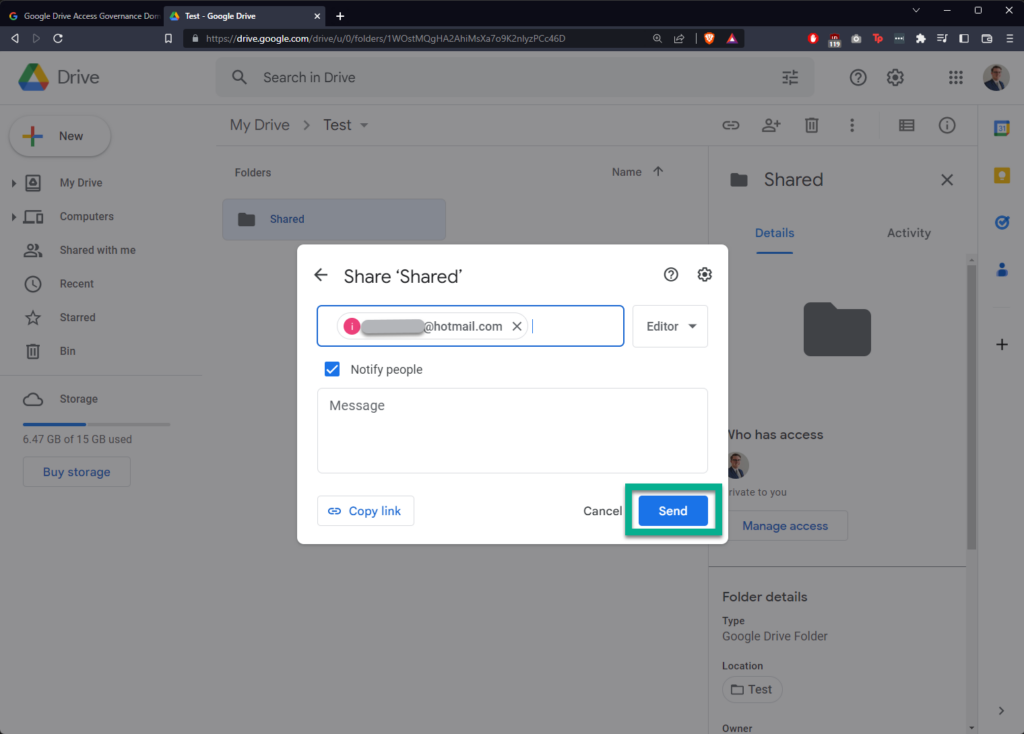Click the New button
1024x734 pixels.
pos(59,136)
